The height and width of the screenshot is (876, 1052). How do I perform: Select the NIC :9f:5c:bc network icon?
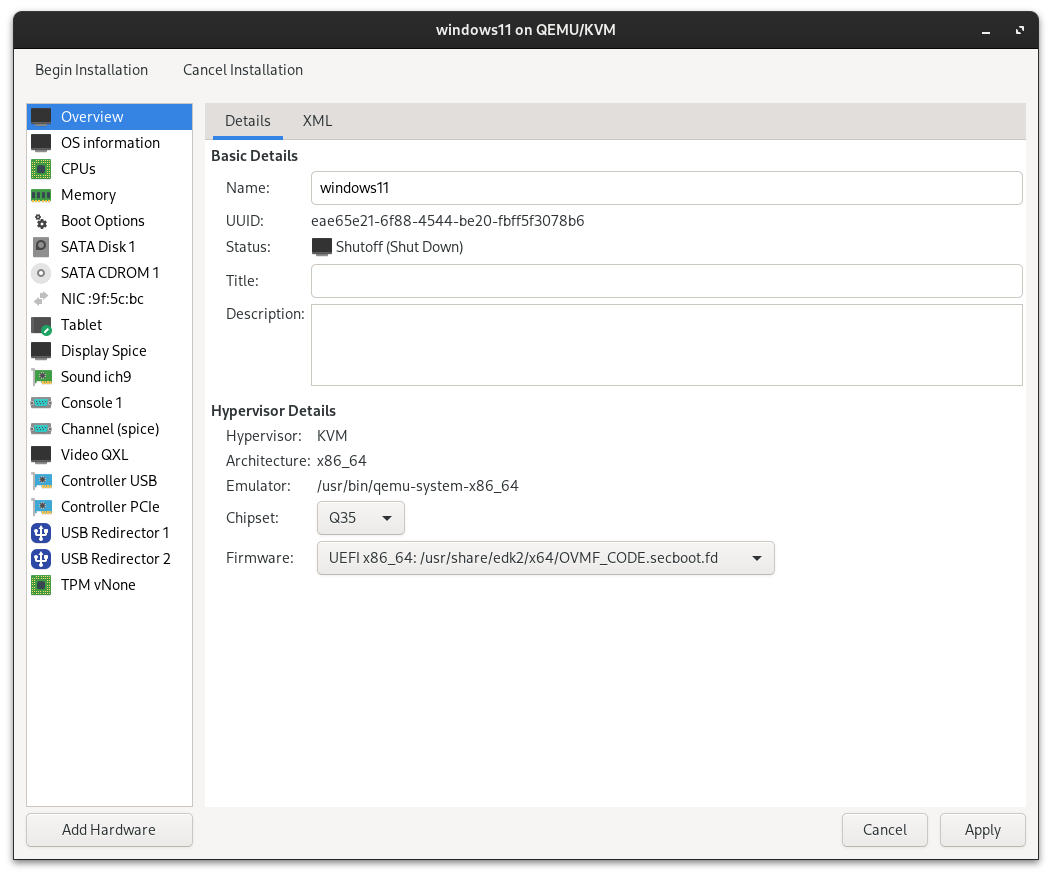tap(41, 299)
